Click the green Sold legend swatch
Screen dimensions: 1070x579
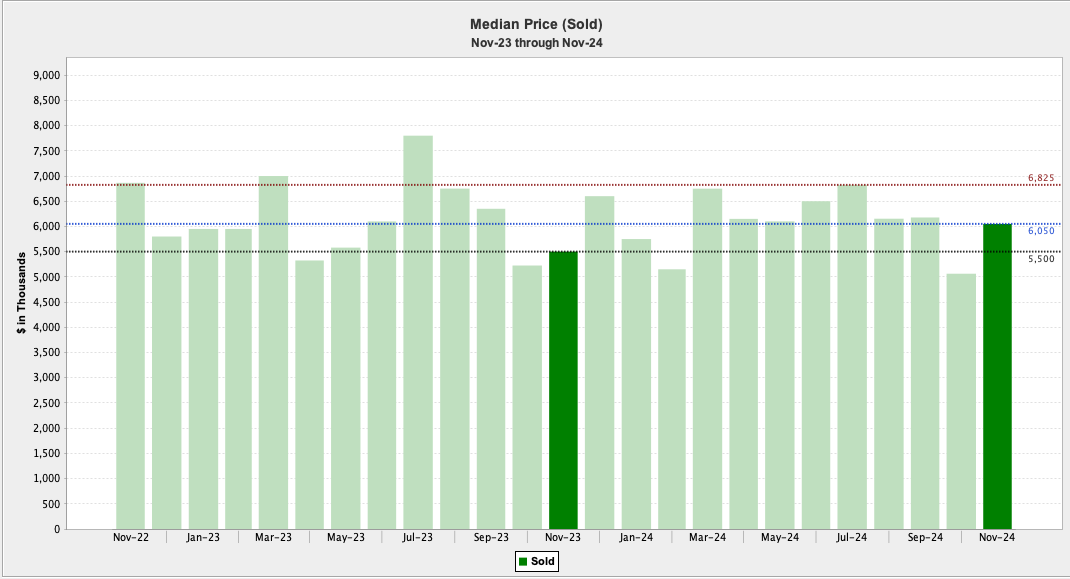(x=523, y=562)
